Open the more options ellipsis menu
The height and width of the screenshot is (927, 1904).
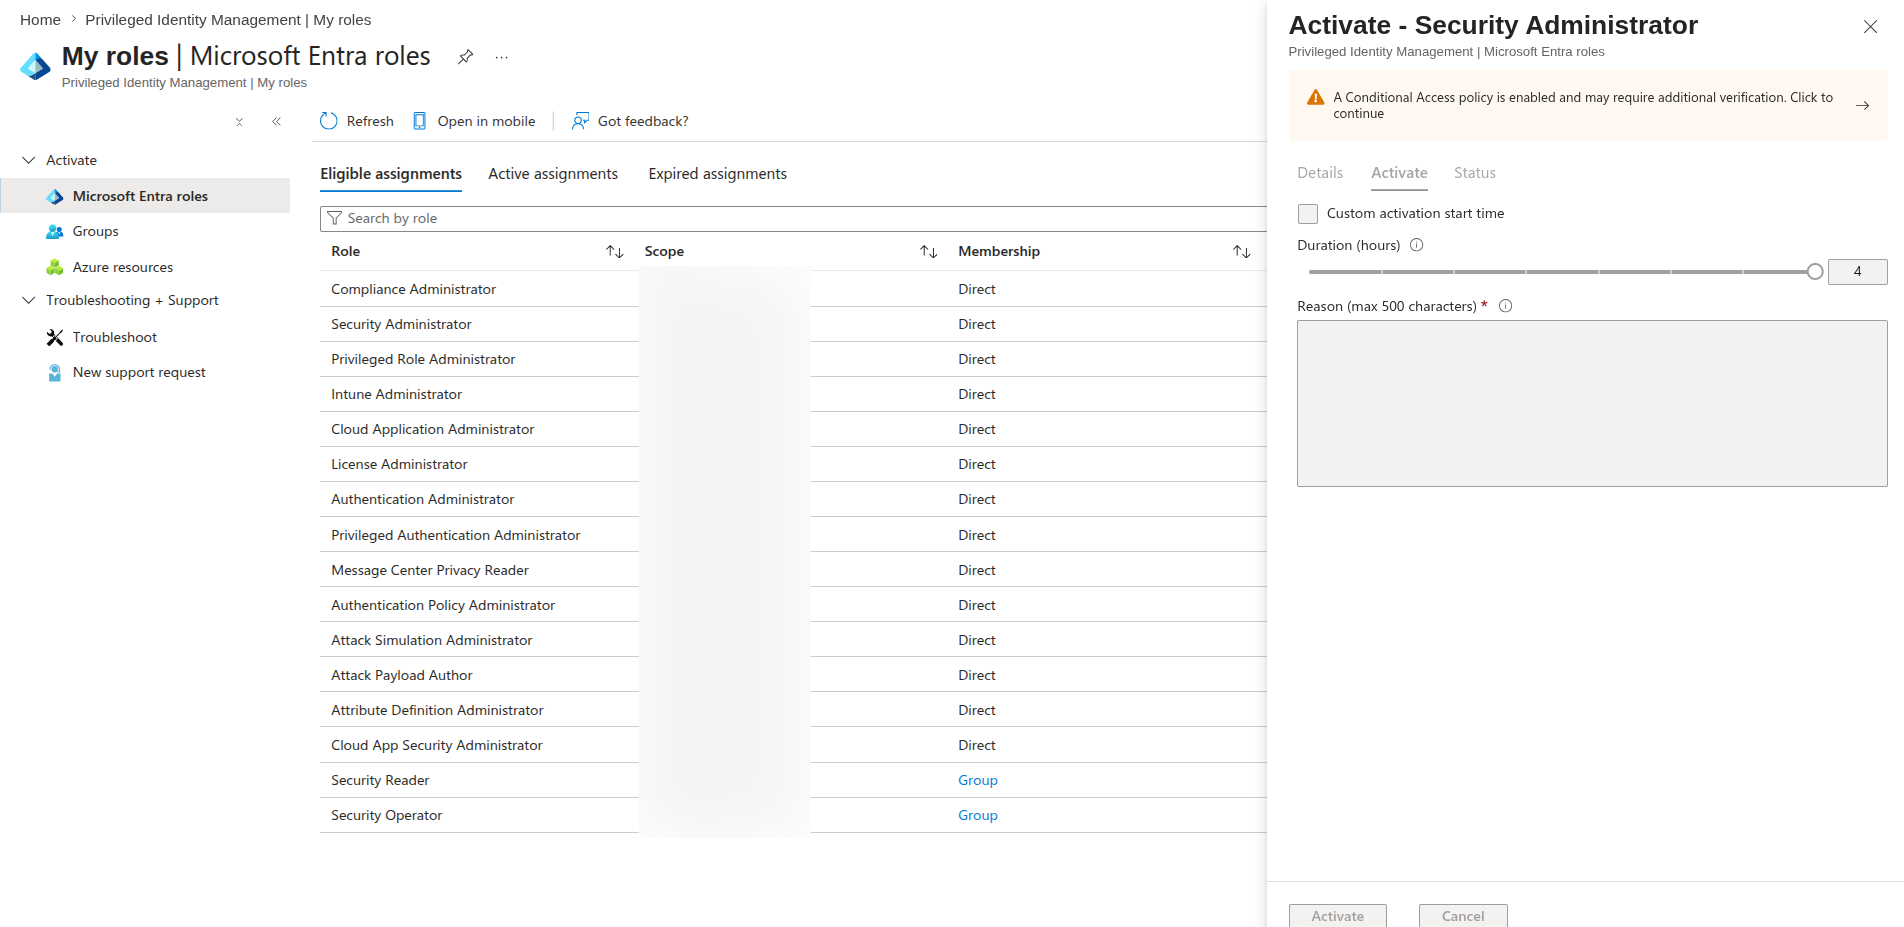(x=502, y=57)
